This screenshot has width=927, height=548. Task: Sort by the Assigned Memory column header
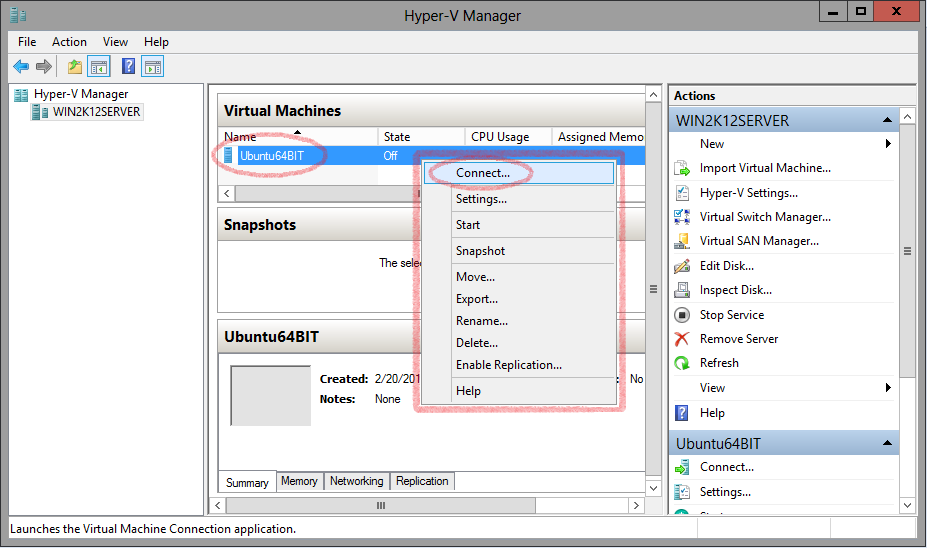(598, 137)
